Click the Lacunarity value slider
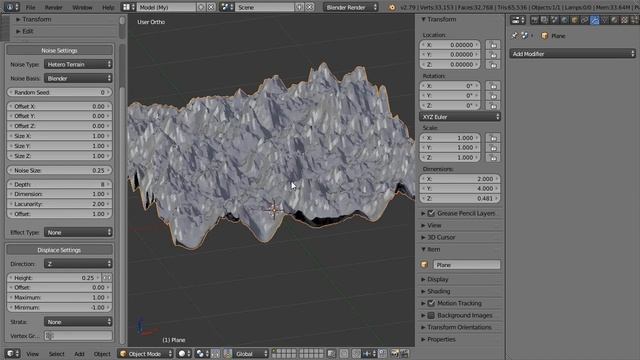 60,204
